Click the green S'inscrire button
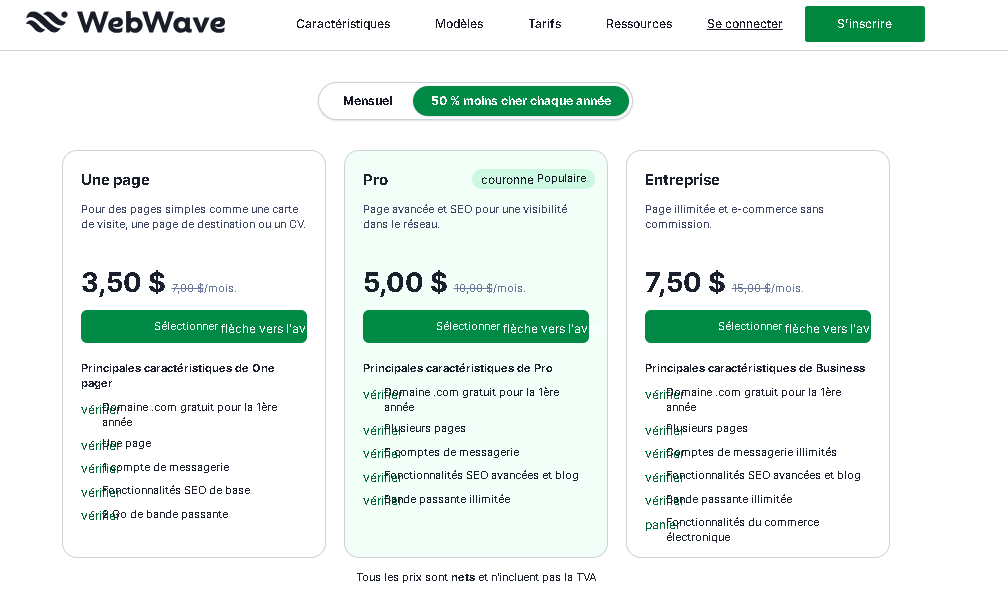The image size is (1008, 590). click(864, 23)
